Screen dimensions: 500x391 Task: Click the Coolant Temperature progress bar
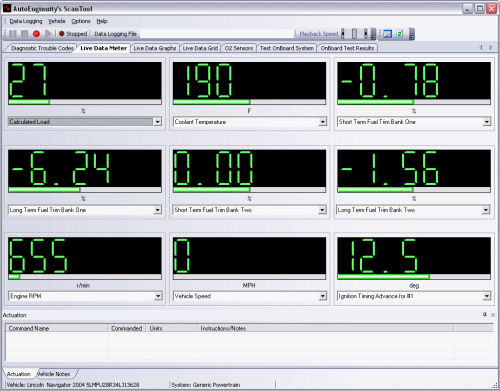click(249, 102)
